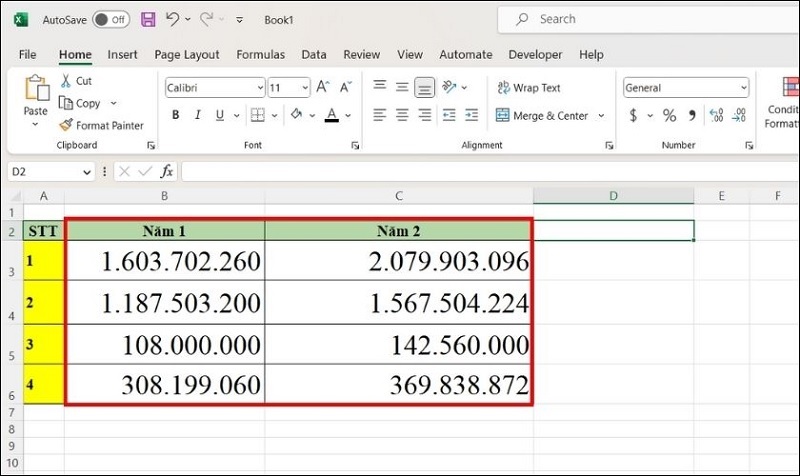The width and height of the screenshot is (800, 476).
Task: Click the Name Box showing D2
Action: click(50, 171)
